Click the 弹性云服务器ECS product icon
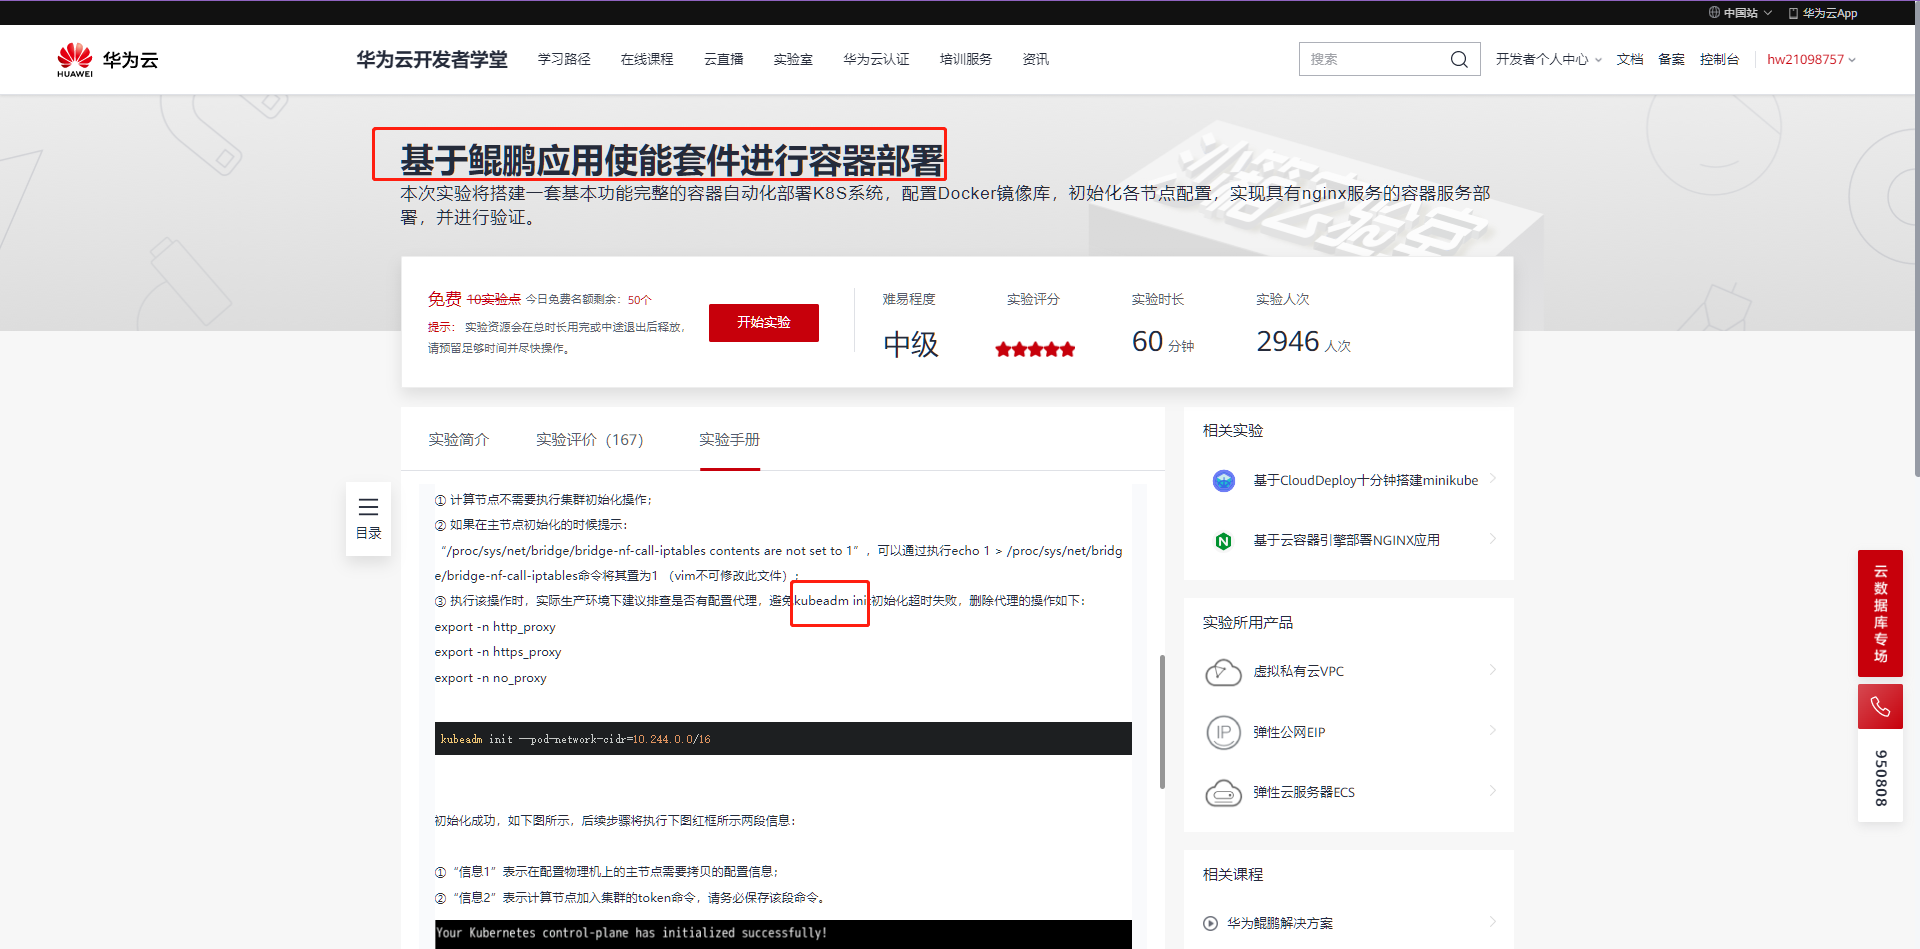Image resolution: width=1920 pixels, height=949 pixels. pos(1223,793)
